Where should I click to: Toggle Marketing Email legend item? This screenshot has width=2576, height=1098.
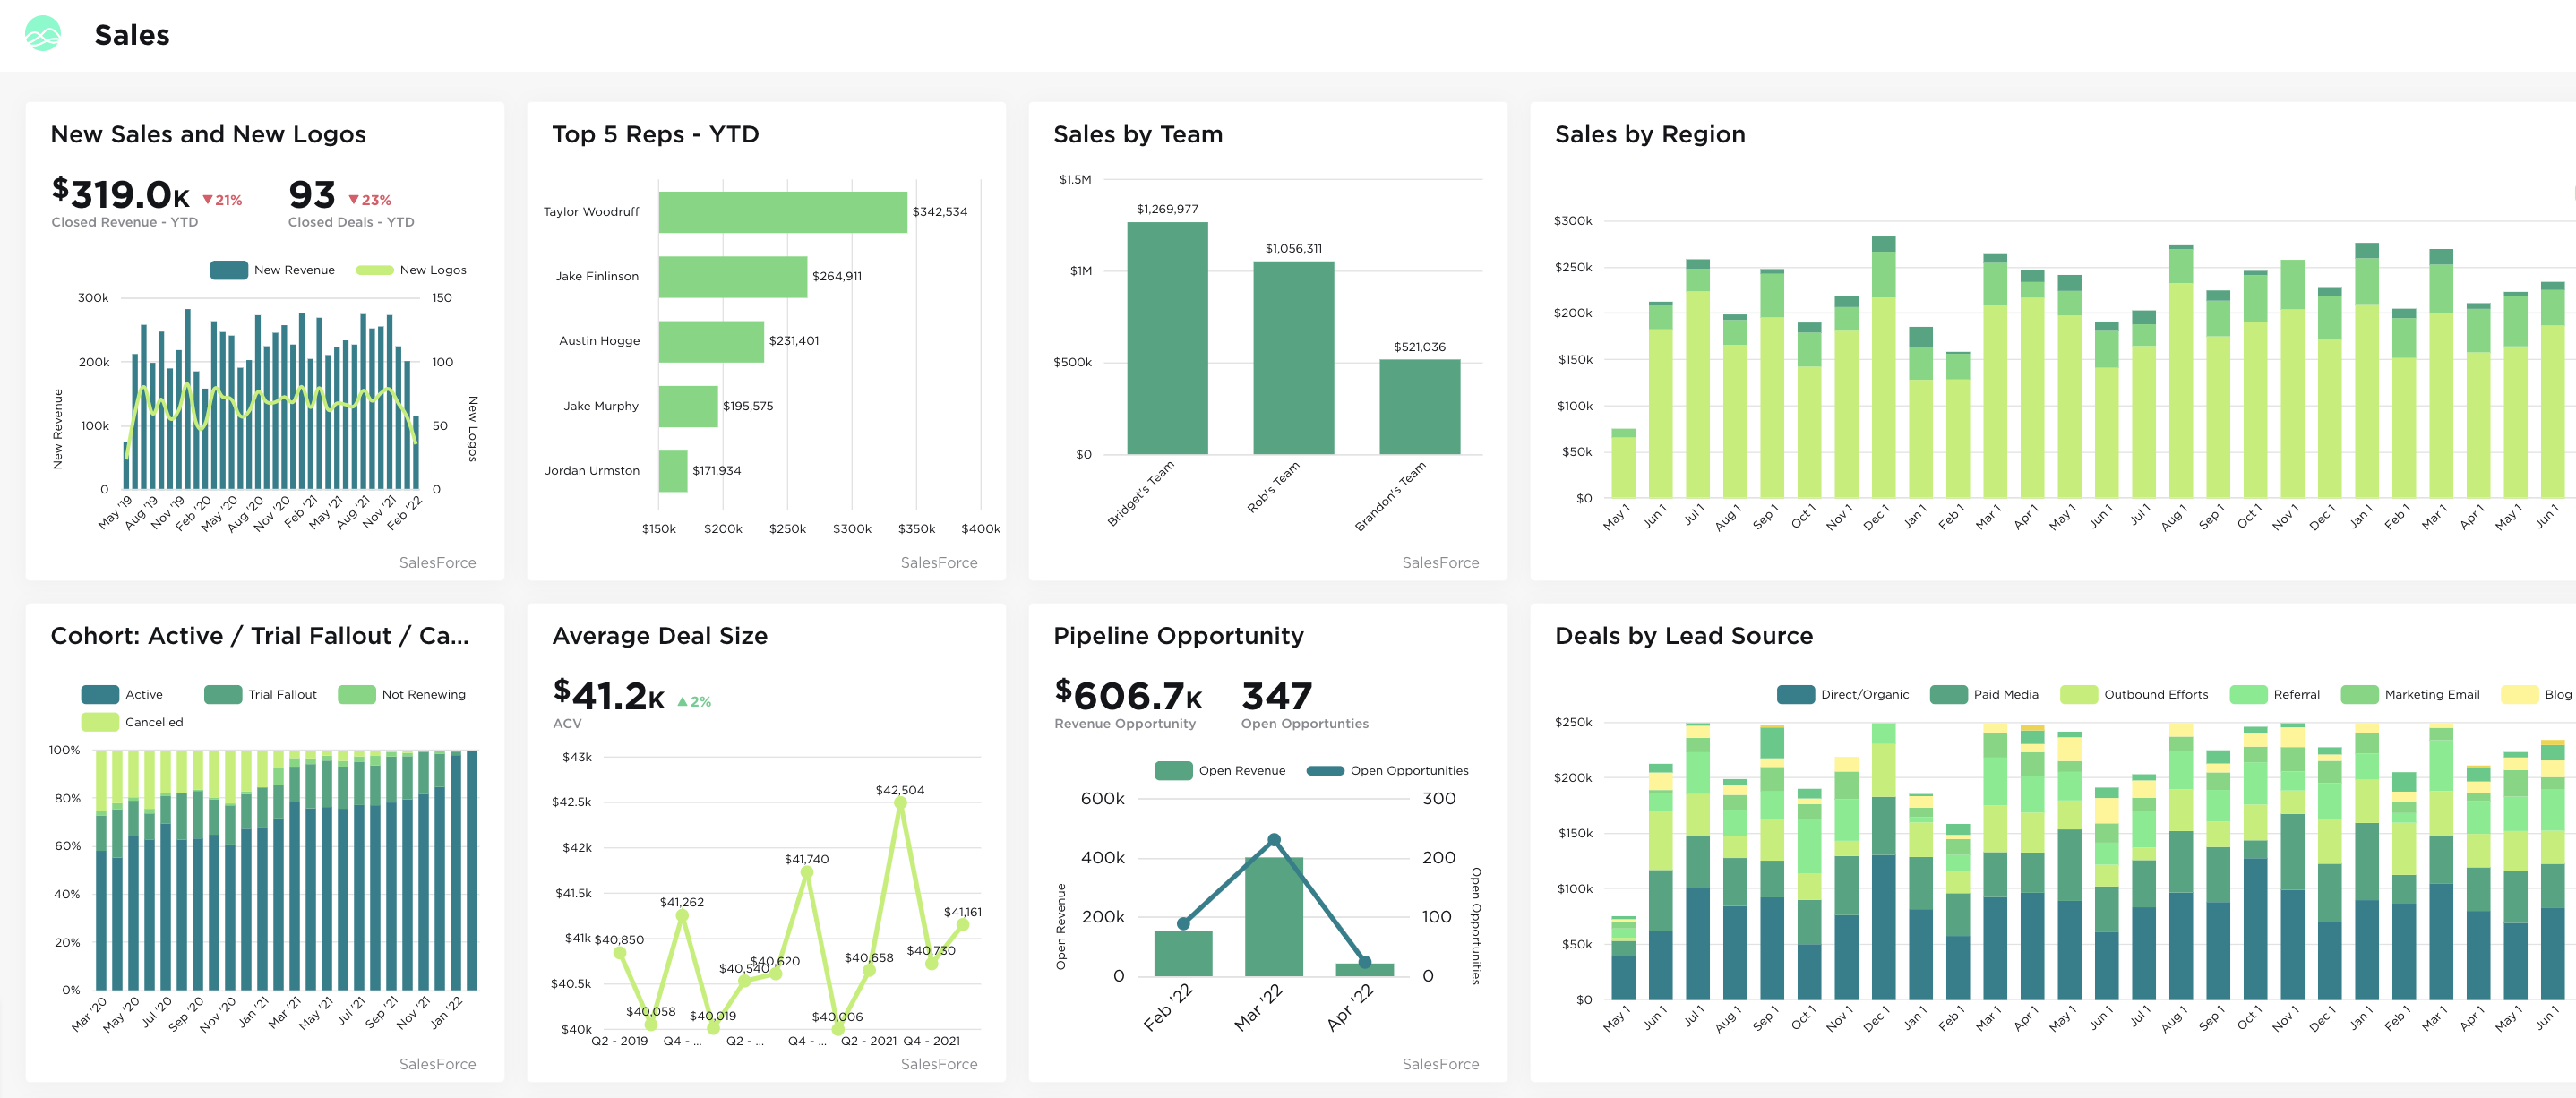click(2359, 694)
